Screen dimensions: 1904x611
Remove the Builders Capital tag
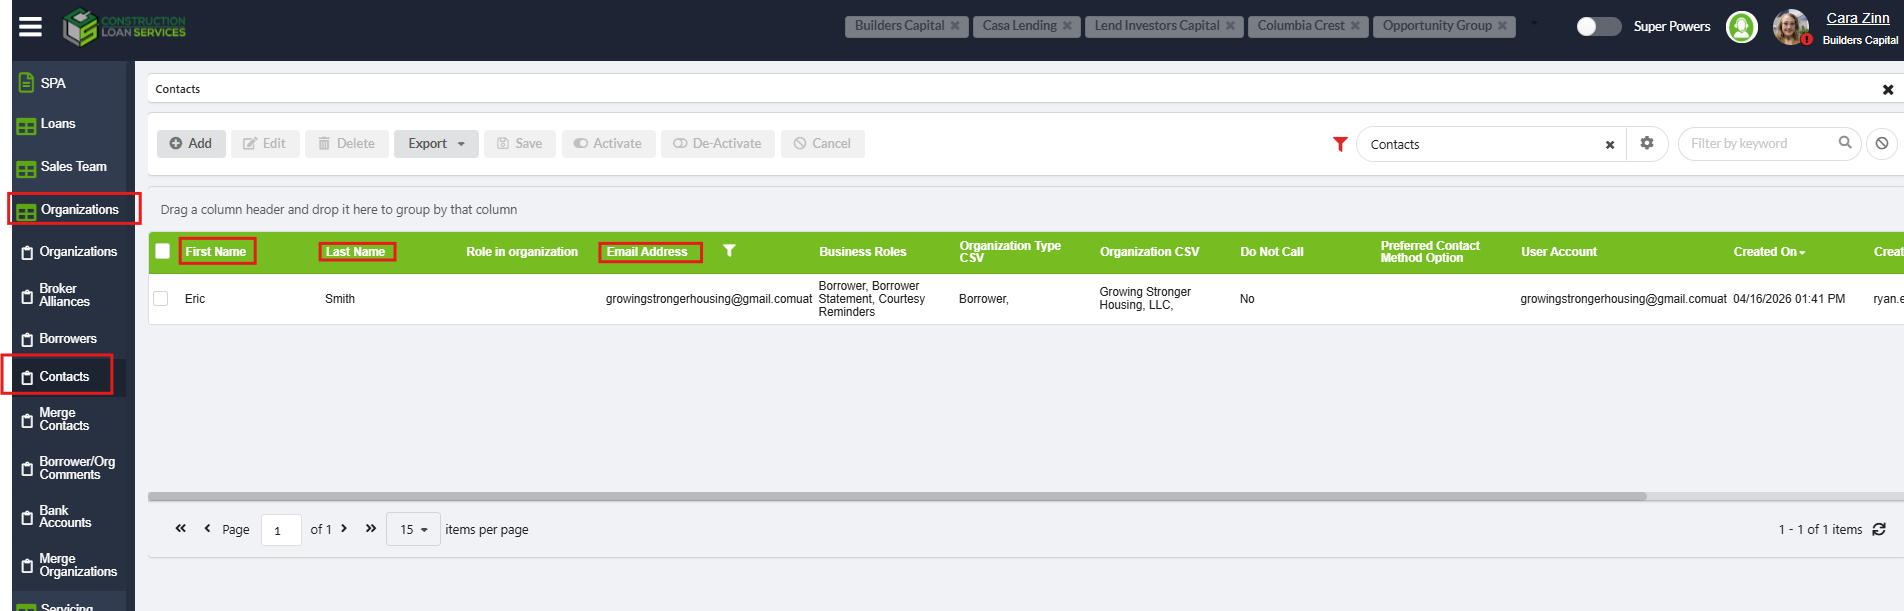955,26
